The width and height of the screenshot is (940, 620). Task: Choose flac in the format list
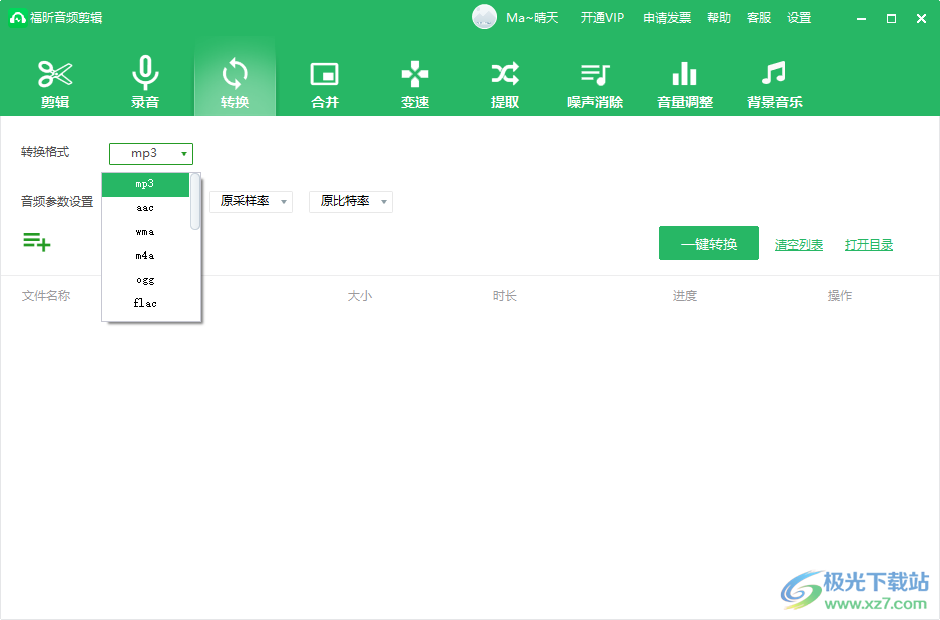[x=145, y=303]
